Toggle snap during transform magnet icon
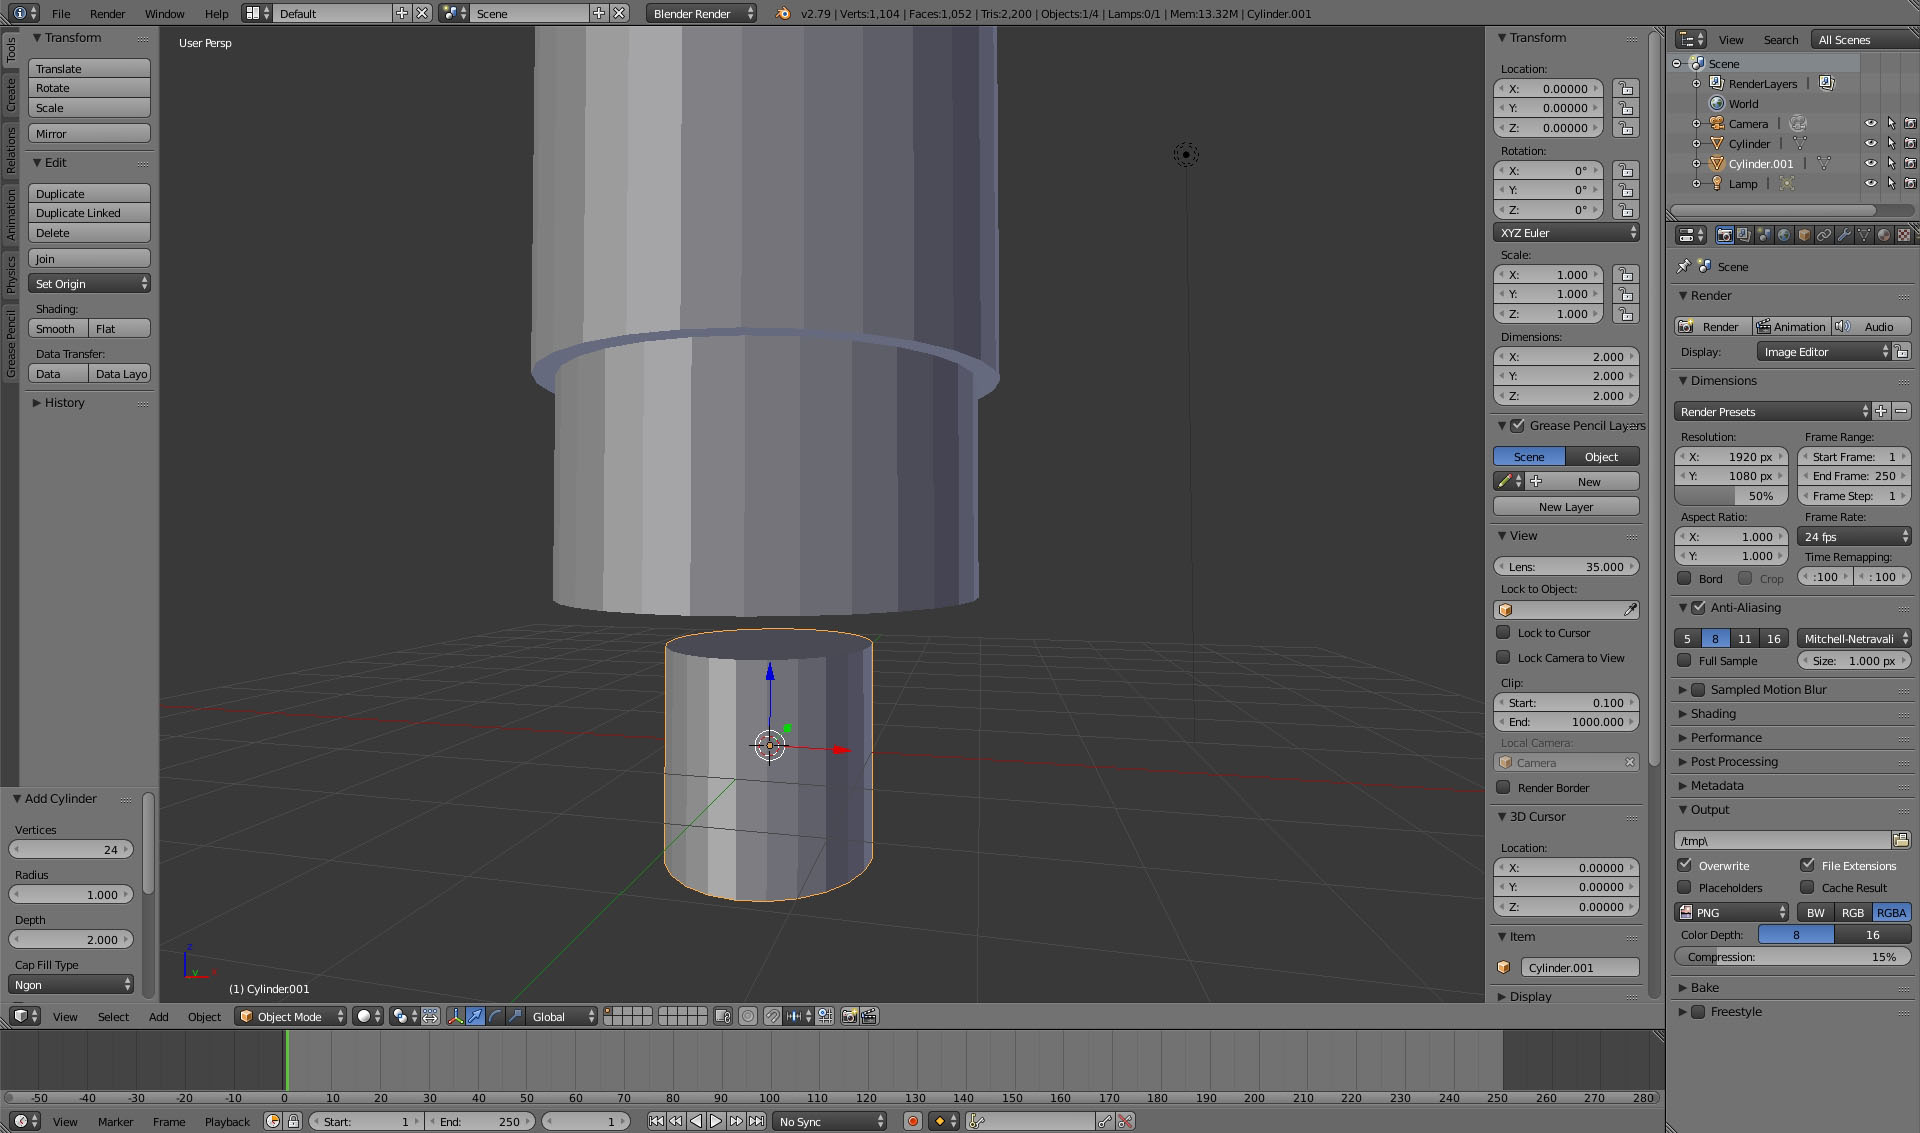The image size is (1920, 1133). pos(773,1016)
